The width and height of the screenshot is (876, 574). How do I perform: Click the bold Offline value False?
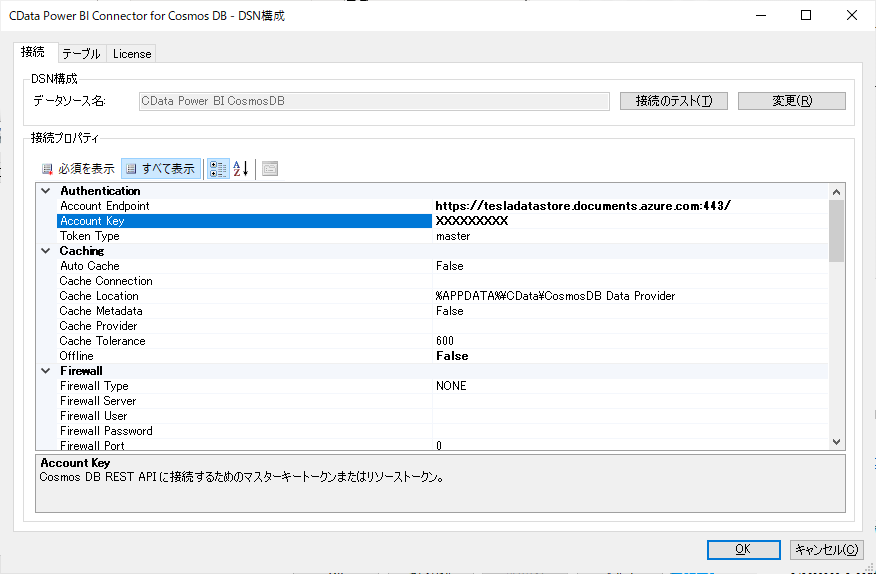(x=452, y=356)
